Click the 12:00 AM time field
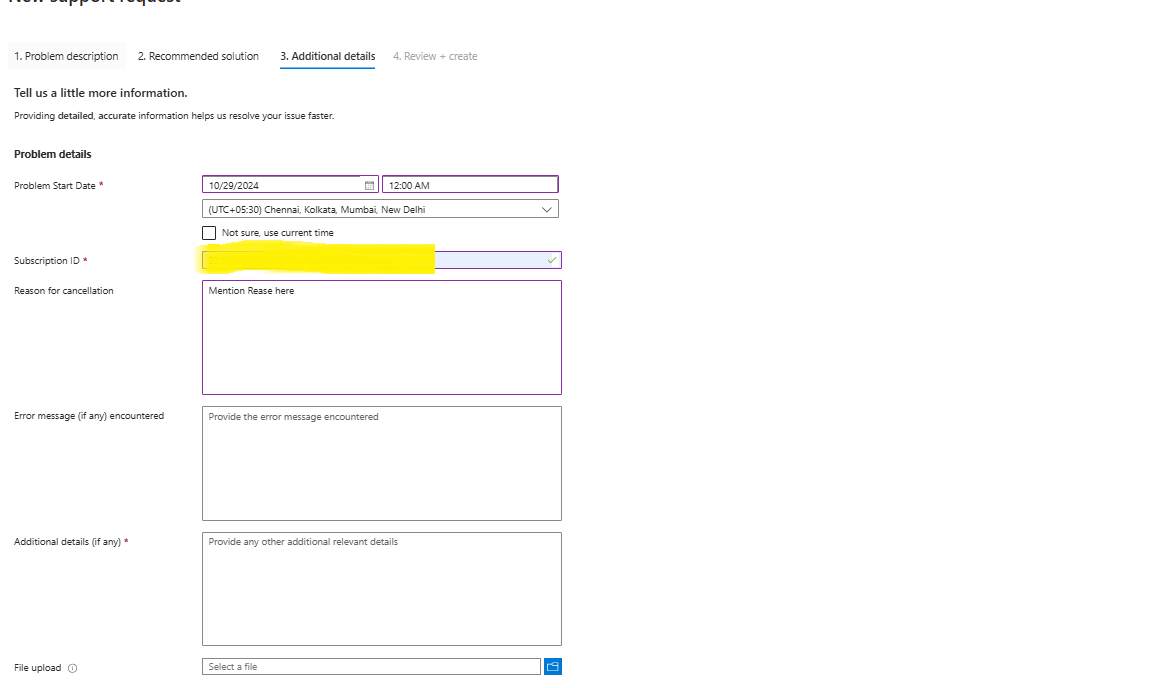This screenshot has height=688, width=1152. click(470, 184)
